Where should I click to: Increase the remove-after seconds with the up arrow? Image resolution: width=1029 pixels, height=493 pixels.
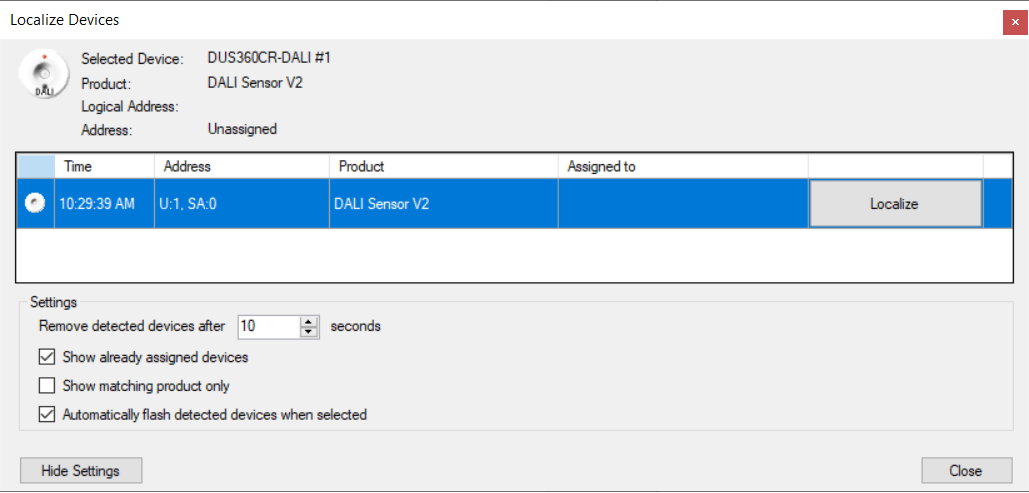[x=310, y=321]
